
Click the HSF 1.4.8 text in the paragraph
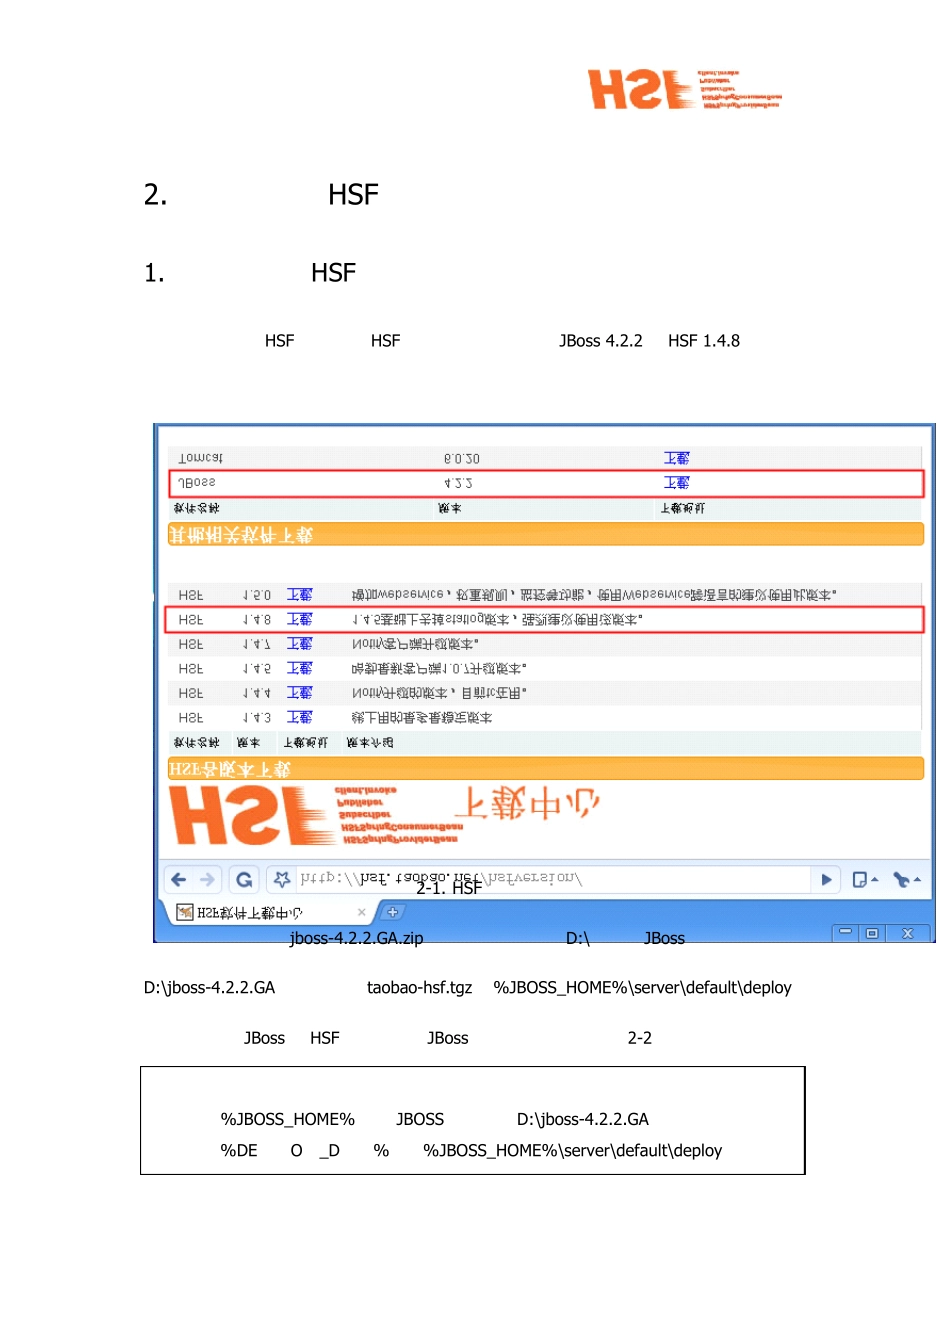click(x=704, y=341)
